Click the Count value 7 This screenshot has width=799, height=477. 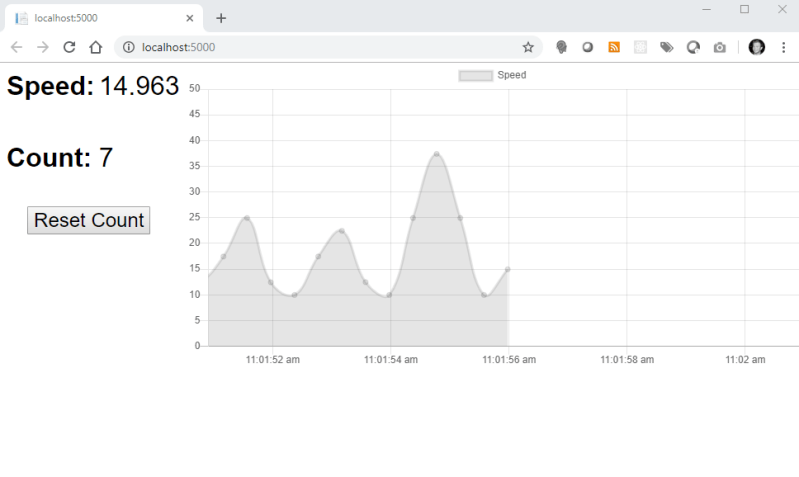coord(105,157)
